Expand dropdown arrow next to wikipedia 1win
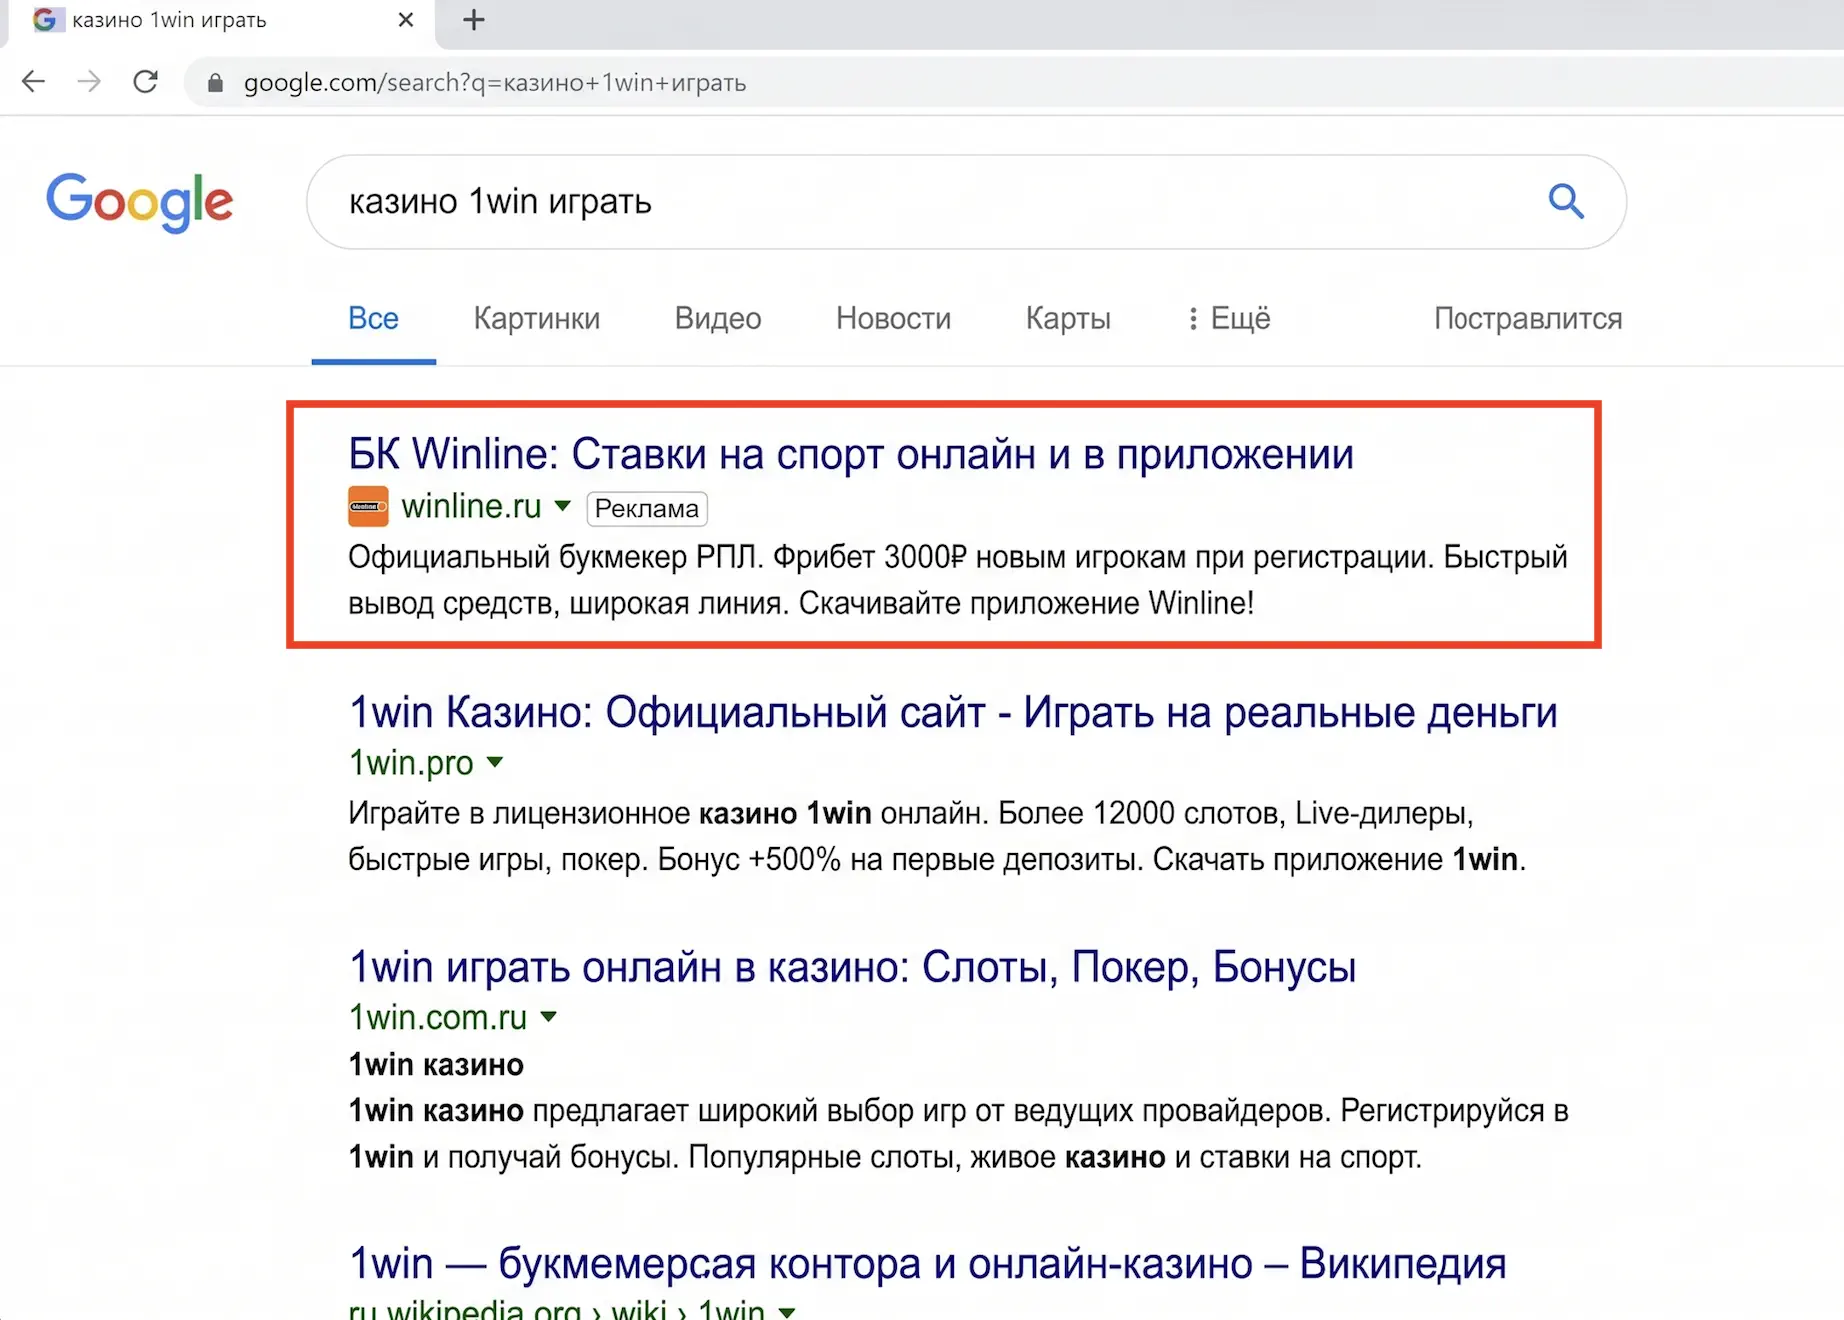 click(787, 1311)
